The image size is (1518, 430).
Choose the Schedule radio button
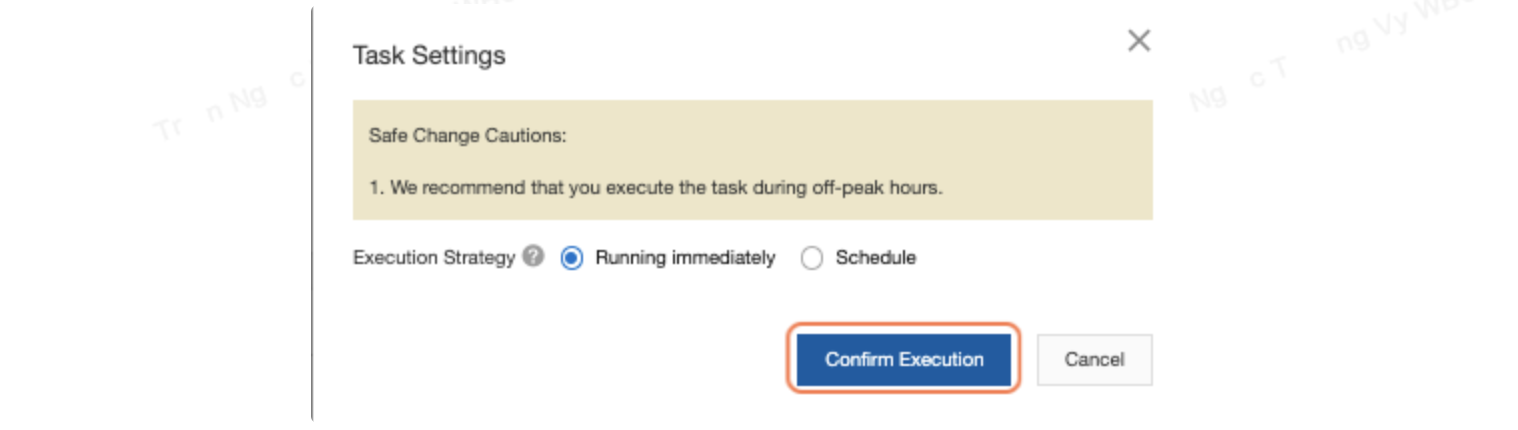812,258
